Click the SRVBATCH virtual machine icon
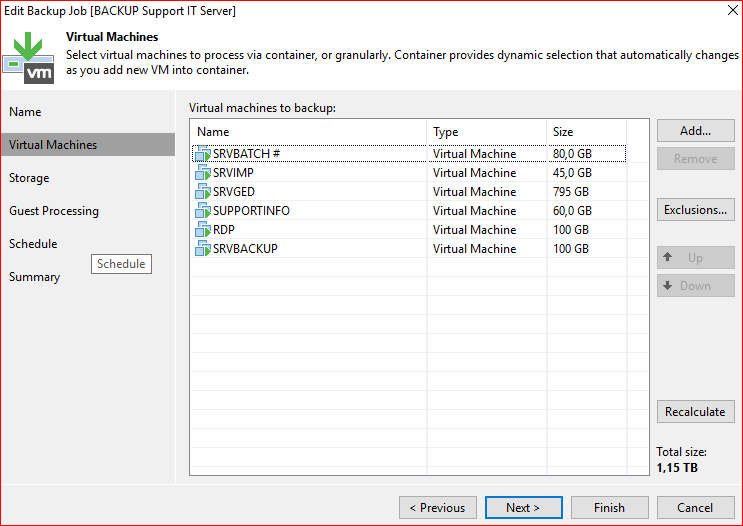This screenshot has height=526, width=743. [x=202, y=154]
